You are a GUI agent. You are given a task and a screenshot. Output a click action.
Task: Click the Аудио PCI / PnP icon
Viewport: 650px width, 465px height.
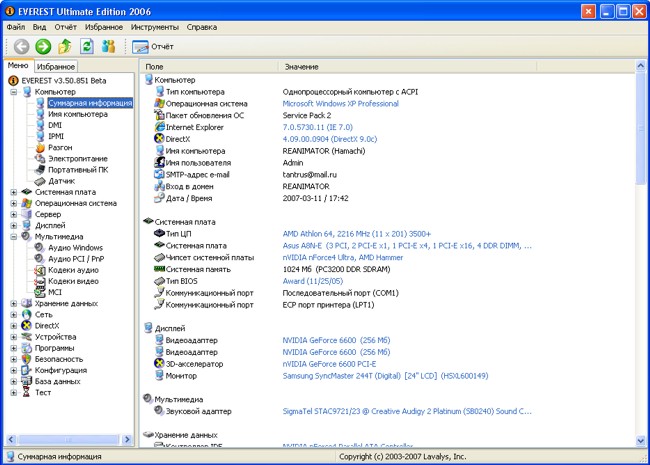point(40,259)
